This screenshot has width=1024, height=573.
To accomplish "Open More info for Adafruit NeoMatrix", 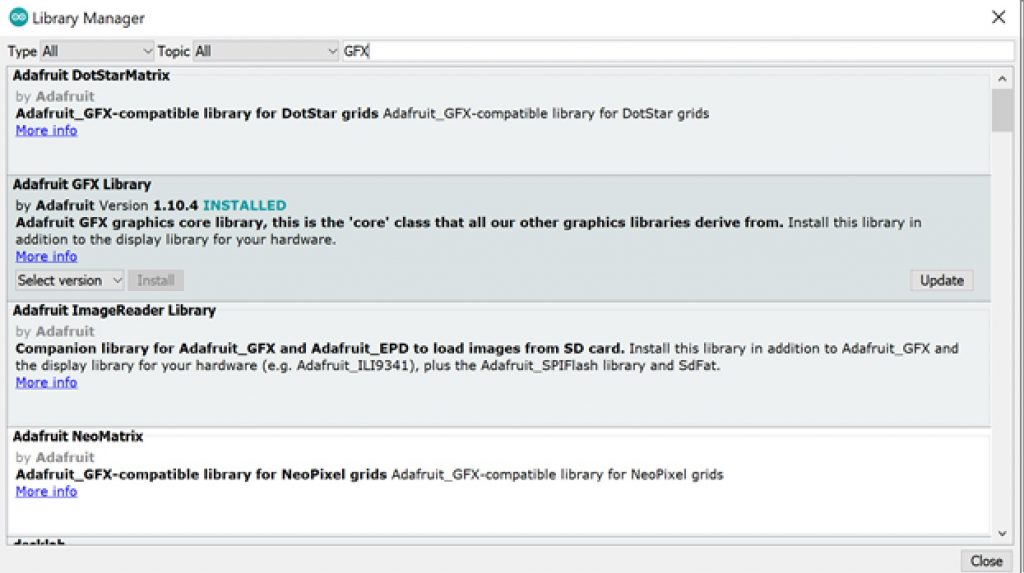I will point(46,492).
